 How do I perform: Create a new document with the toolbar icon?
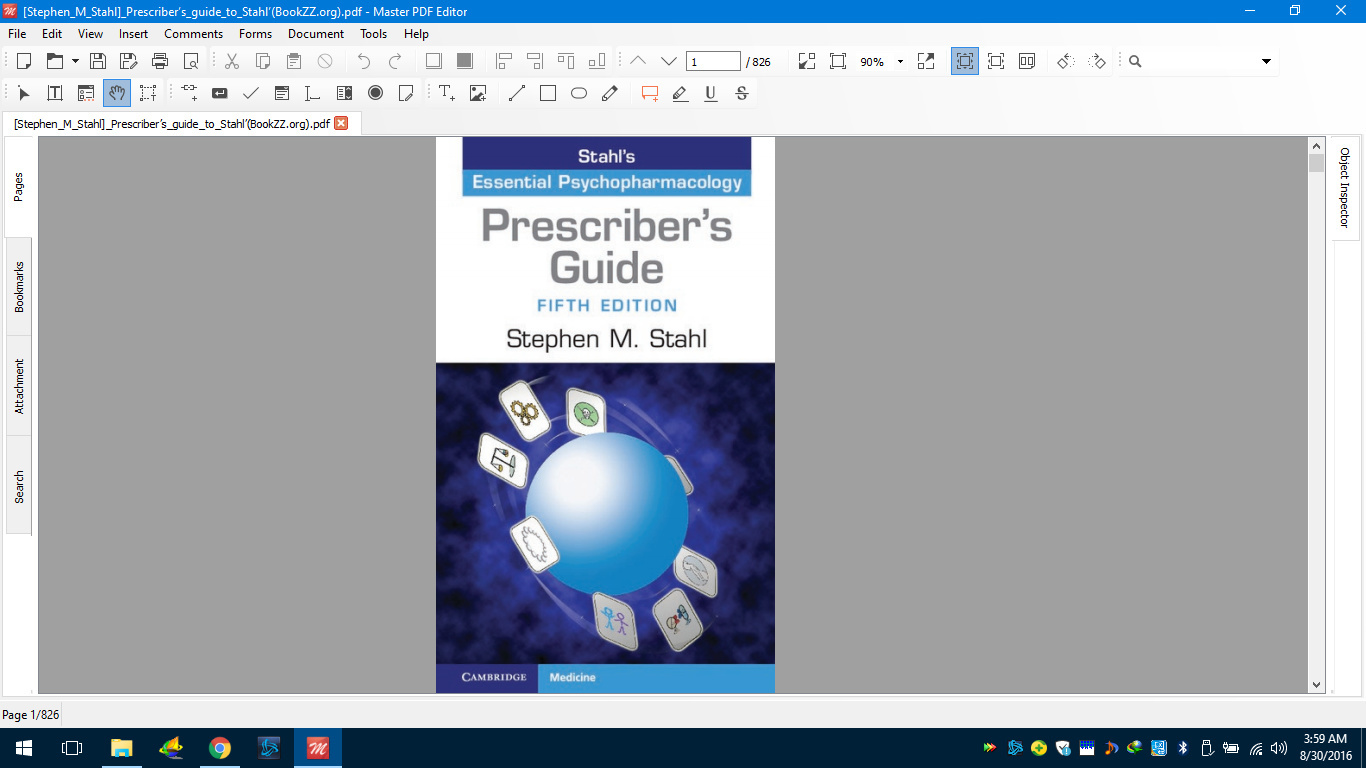pyautogui.click(x=24, y=61)
